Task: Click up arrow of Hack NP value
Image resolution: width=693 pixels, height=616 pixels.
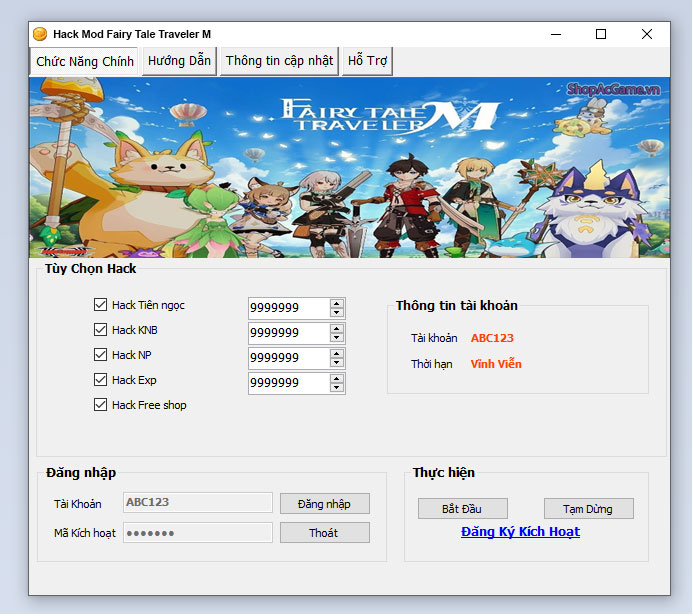Action: (337, 354)
